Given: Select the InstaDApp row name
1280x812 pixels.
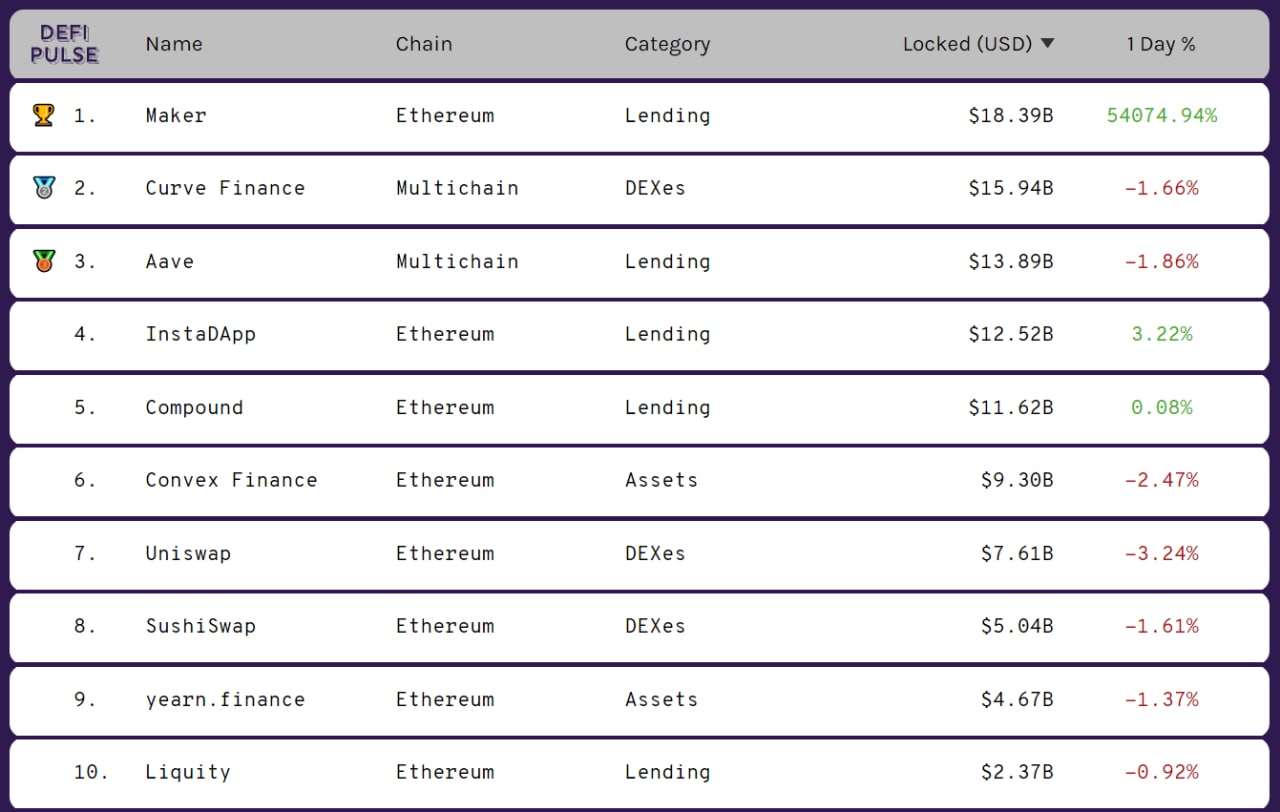Looking at the screenshot, I should point(201,334).
